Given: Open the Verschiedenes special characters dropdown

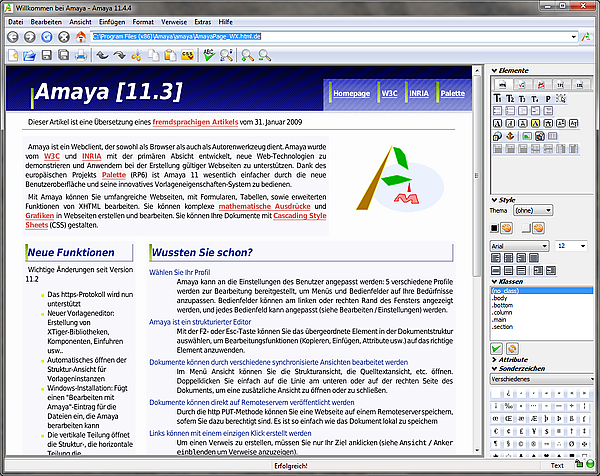Looking at the screenshot, I should tap(540, 379).
